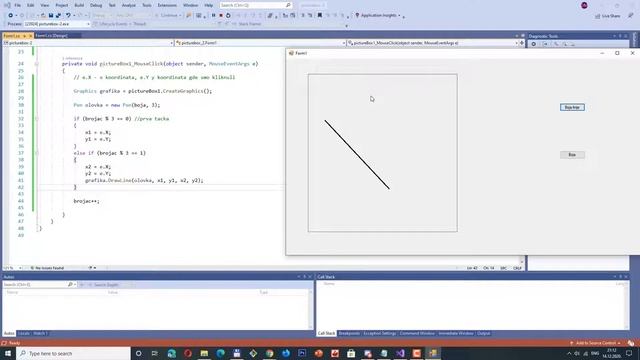This screenshot has width=640, height=360.
Task: Close the Form1.cs editor tab
Action: click(30, 36)
